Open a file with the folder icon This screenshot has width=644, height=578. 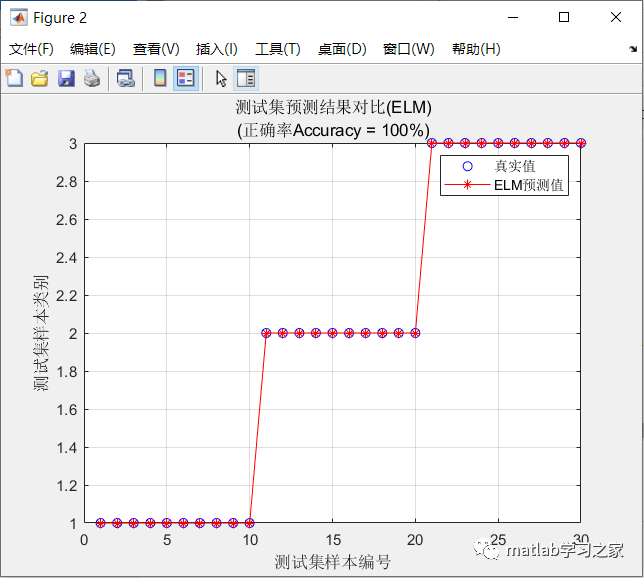tap(40, 78)
